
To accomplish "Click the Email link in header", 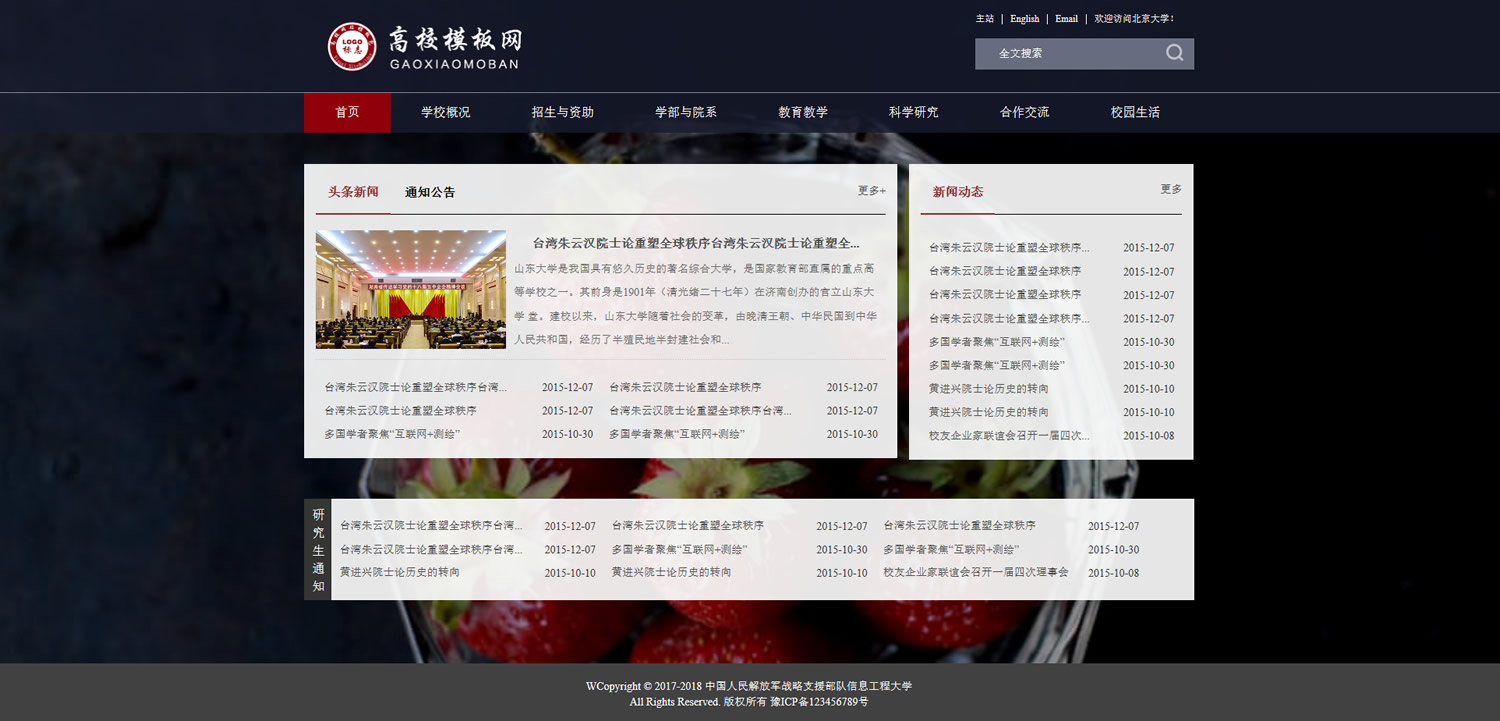I will point(1066,19).
